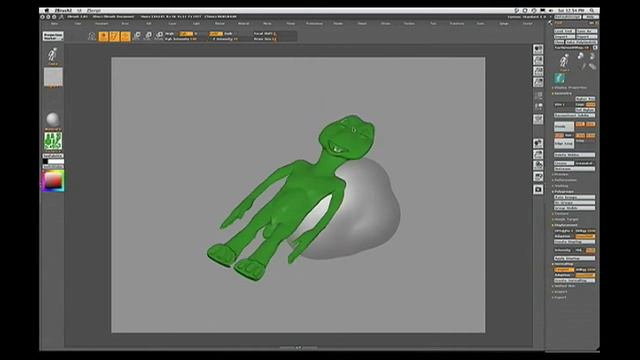Click the Create NormalMap button
The height and width of the screenshot is (360, 640).
574,281
